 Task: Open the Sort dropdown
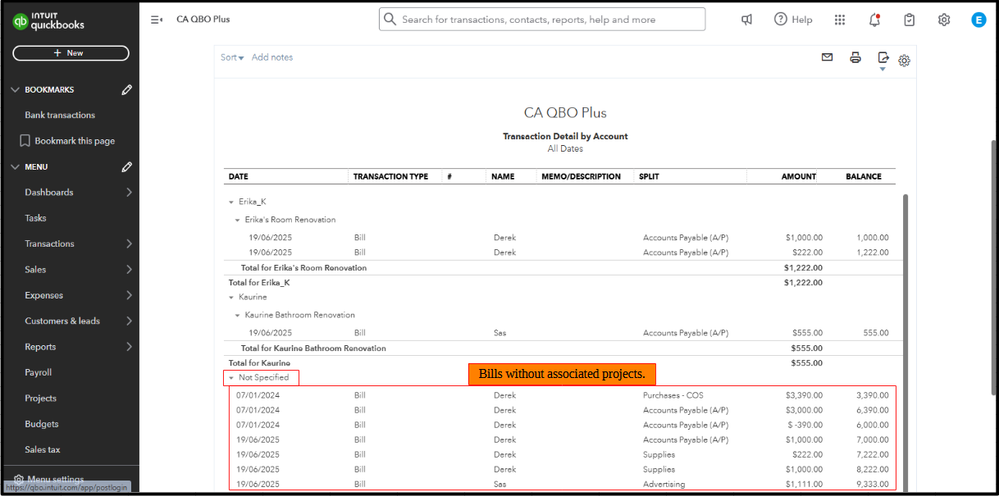(232, 57)
